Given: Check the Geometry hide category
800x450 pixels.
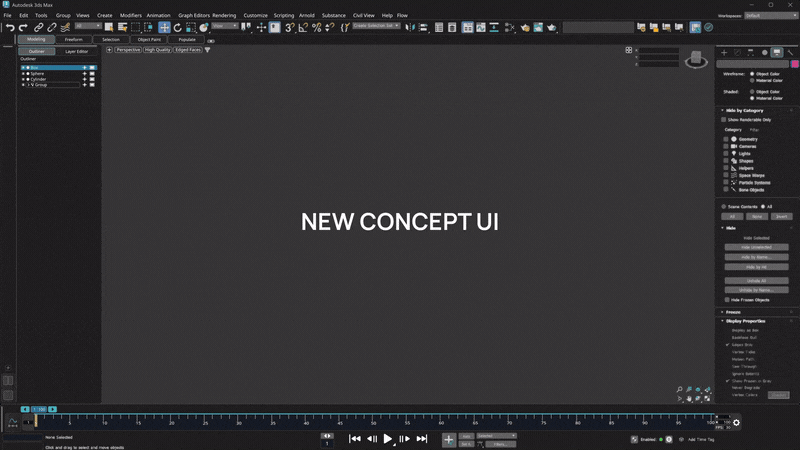Looking at the screenshot, I should (726, 139).
